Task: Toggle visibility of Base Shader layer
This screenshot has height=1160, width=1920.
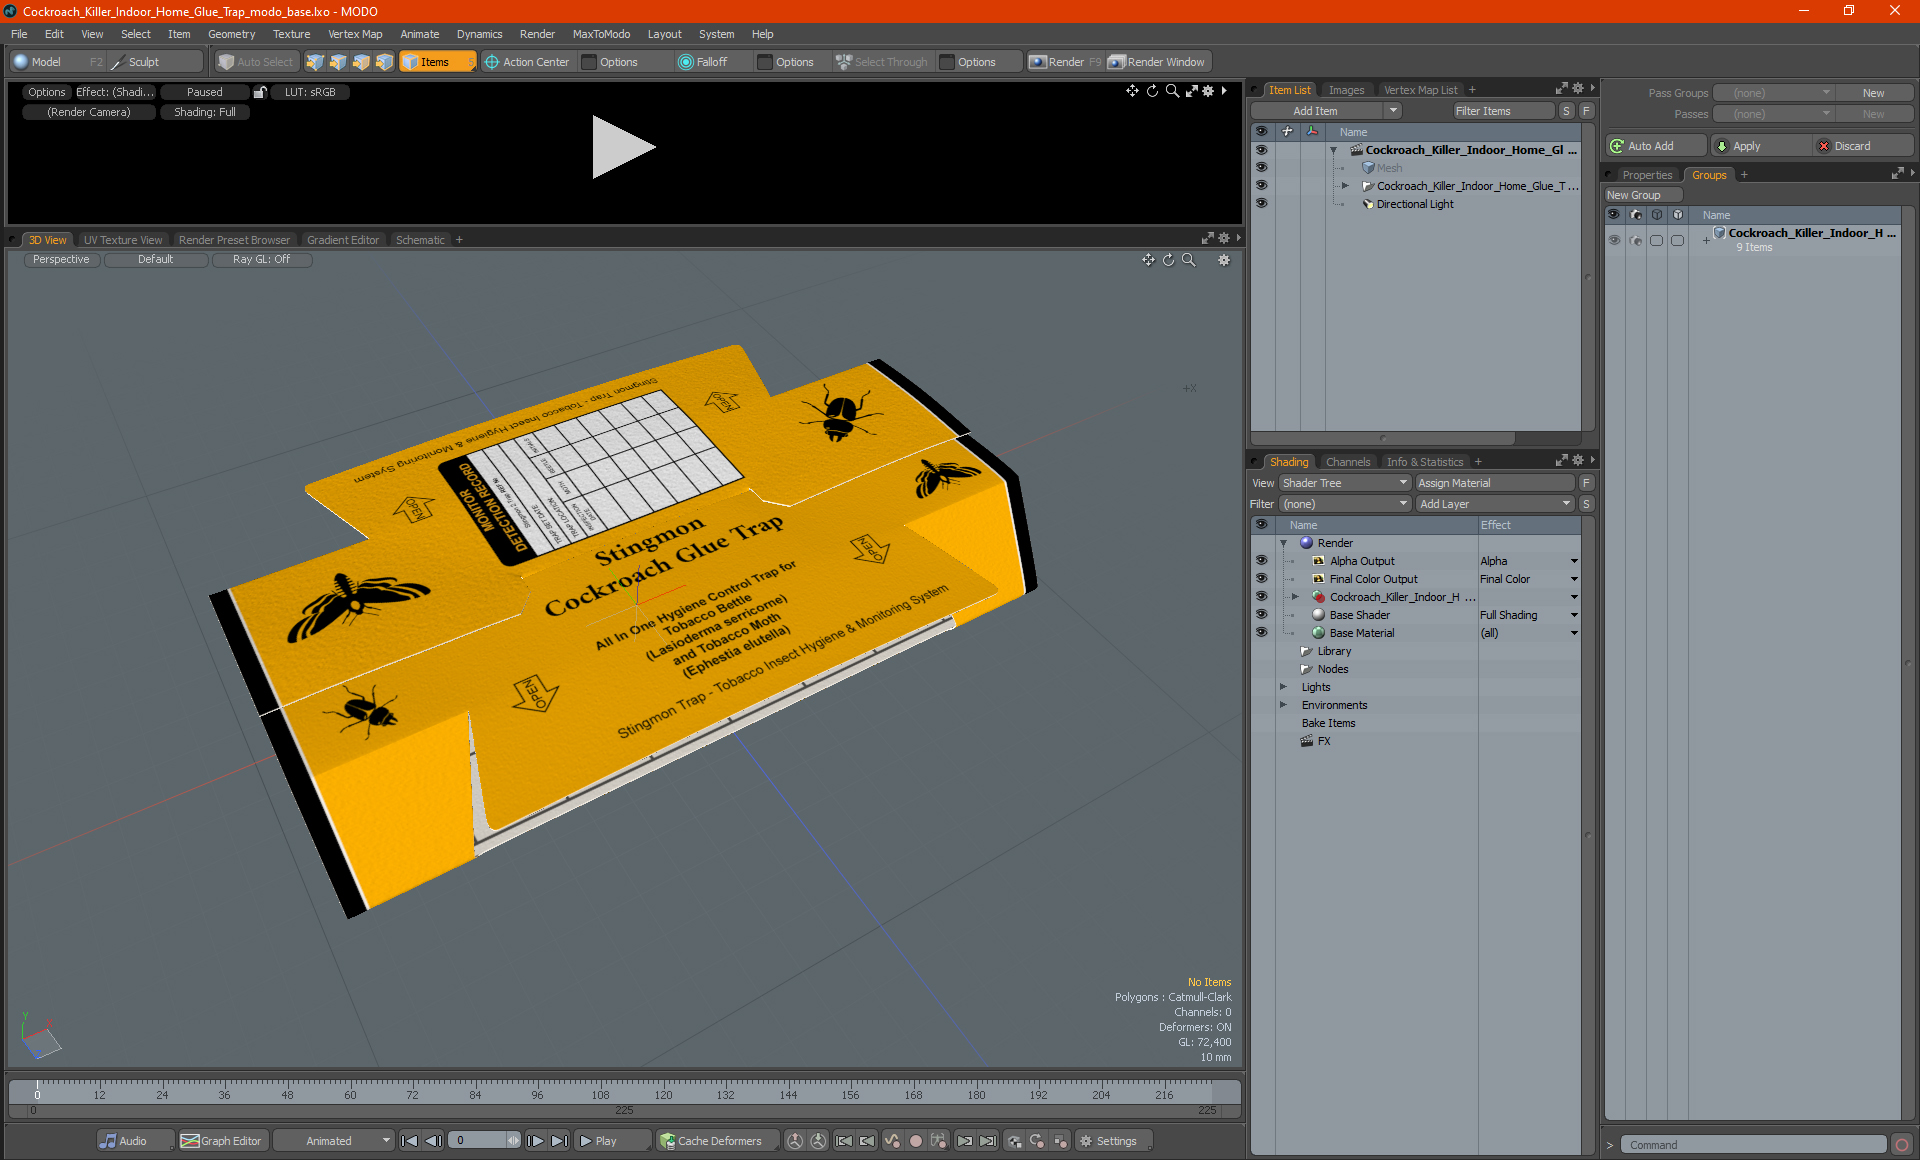Action: [x=1261, y=615]
